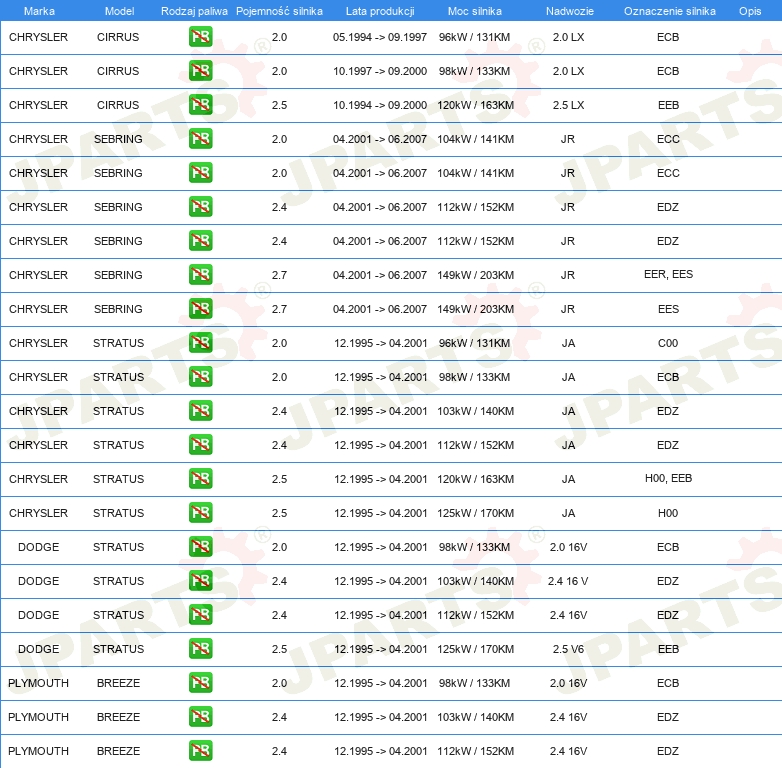Click fuel icon for Cirrus 10.1997 2.0 row

pos(200,71)
